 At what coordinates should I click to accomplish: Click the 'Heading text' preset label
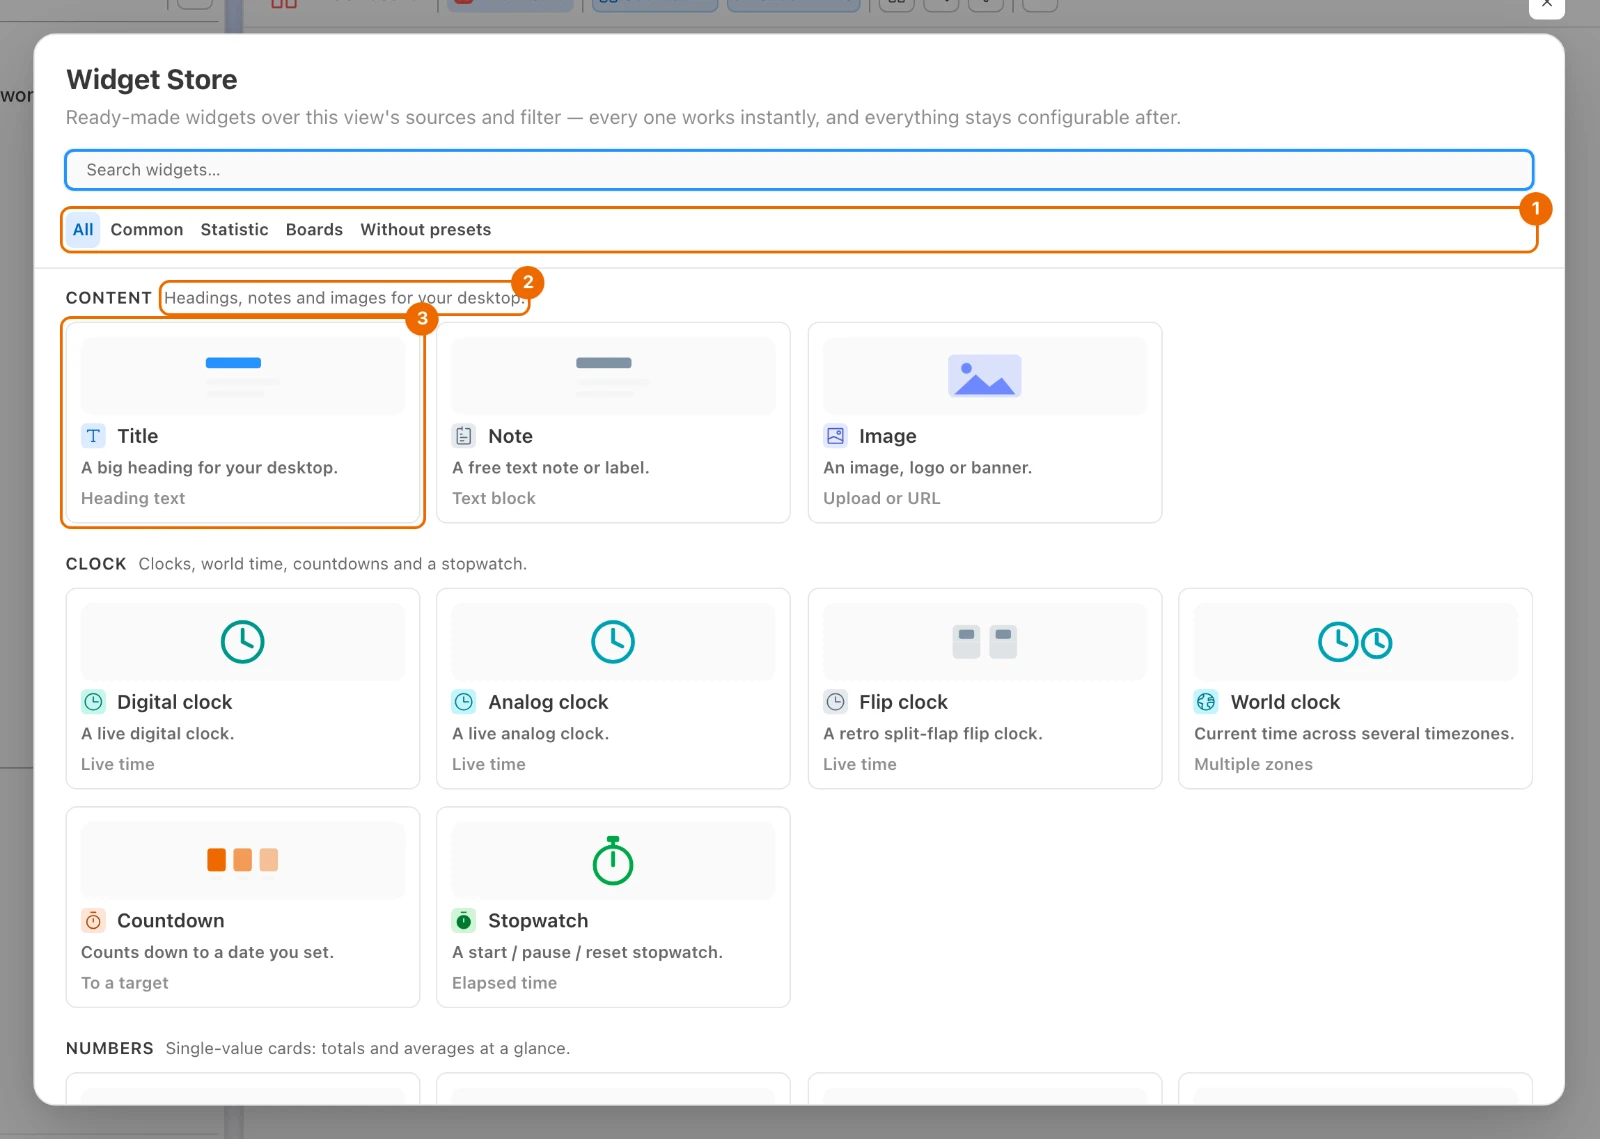[133, 498]
